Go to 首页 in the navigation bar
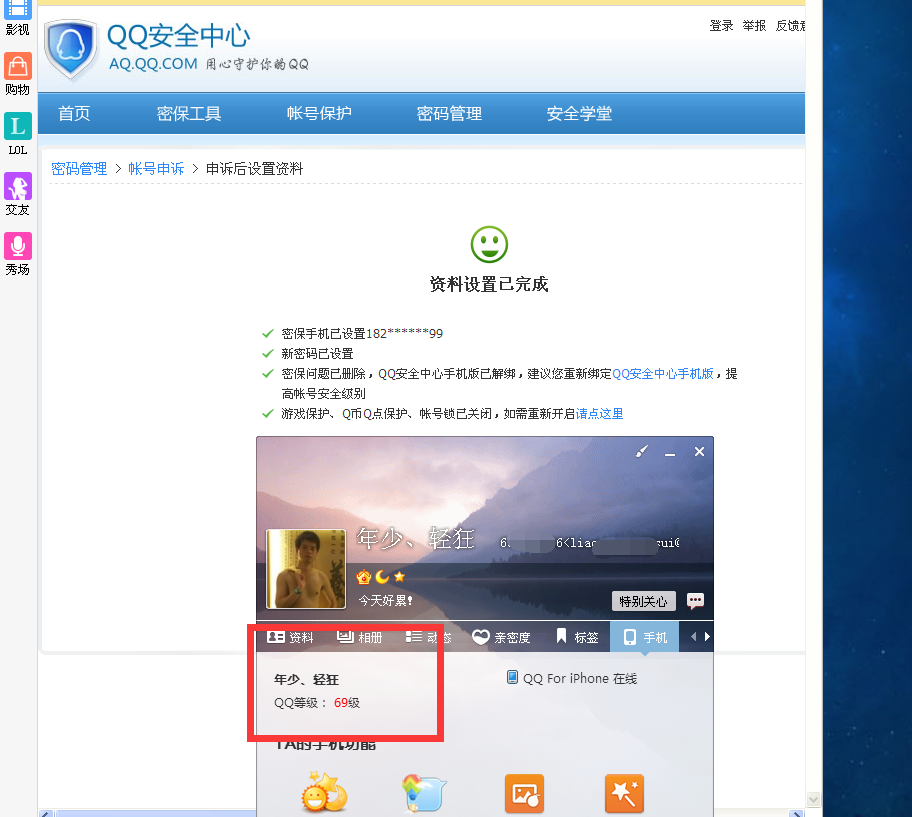 [x=74, y=113]
